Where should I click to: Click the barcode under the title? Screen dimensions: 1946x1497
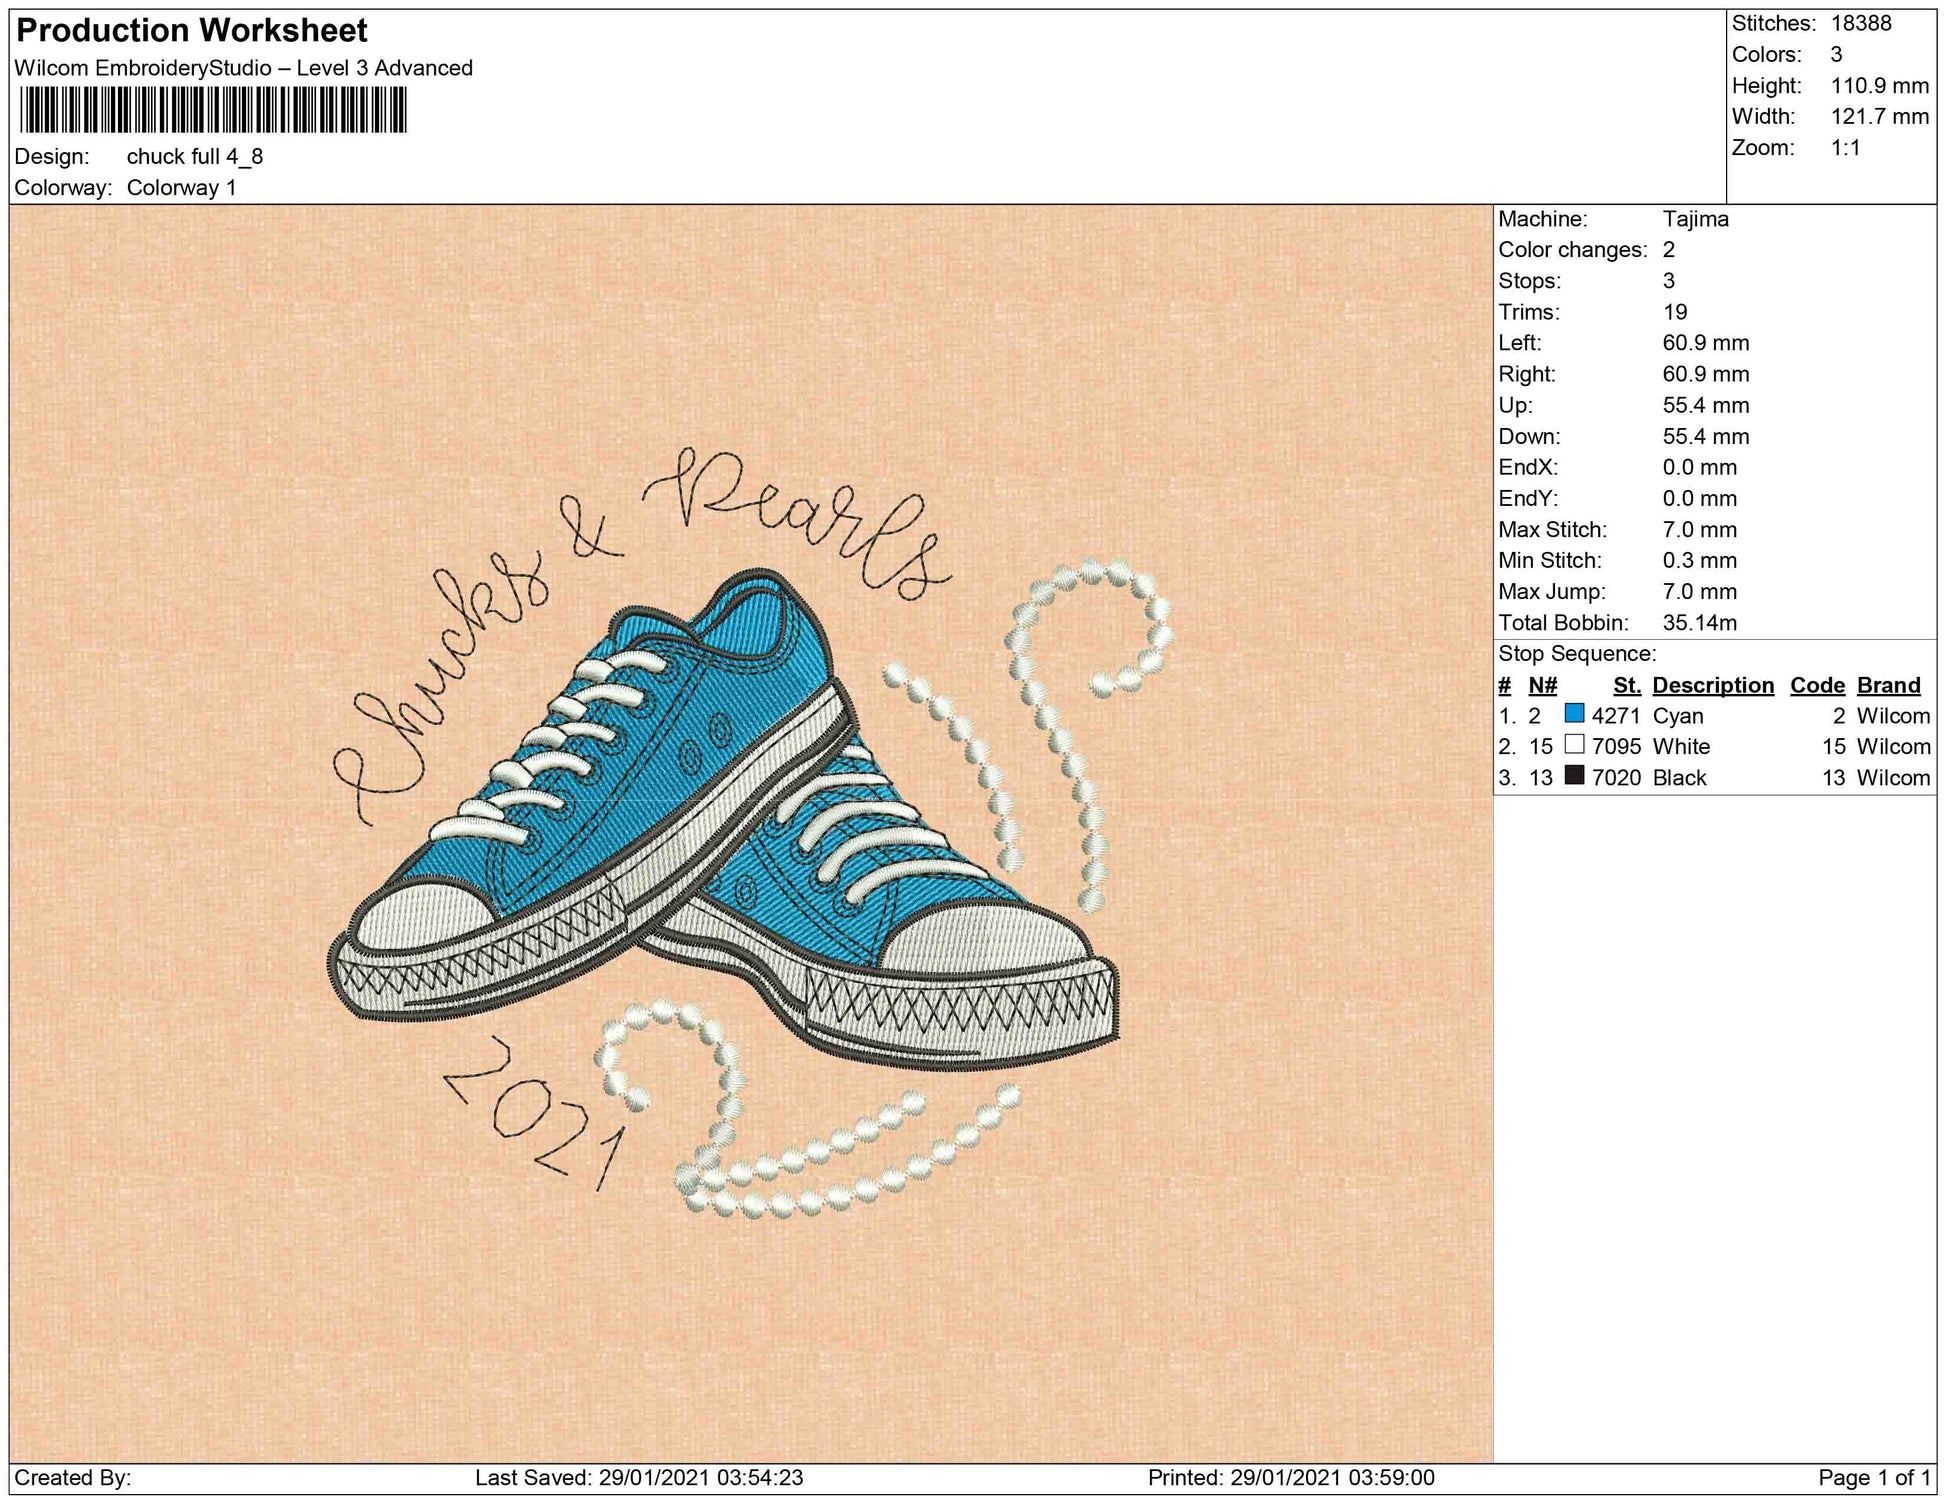pos(213,110)
